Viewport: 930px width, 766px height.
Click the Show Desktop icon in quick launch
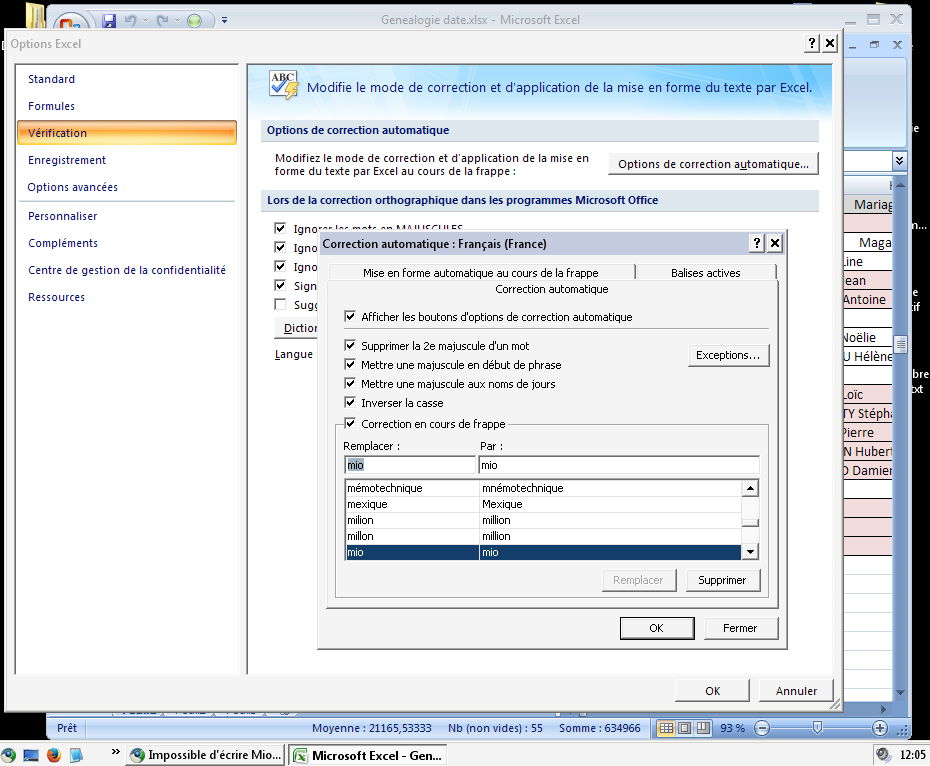(x=31, y=755)
